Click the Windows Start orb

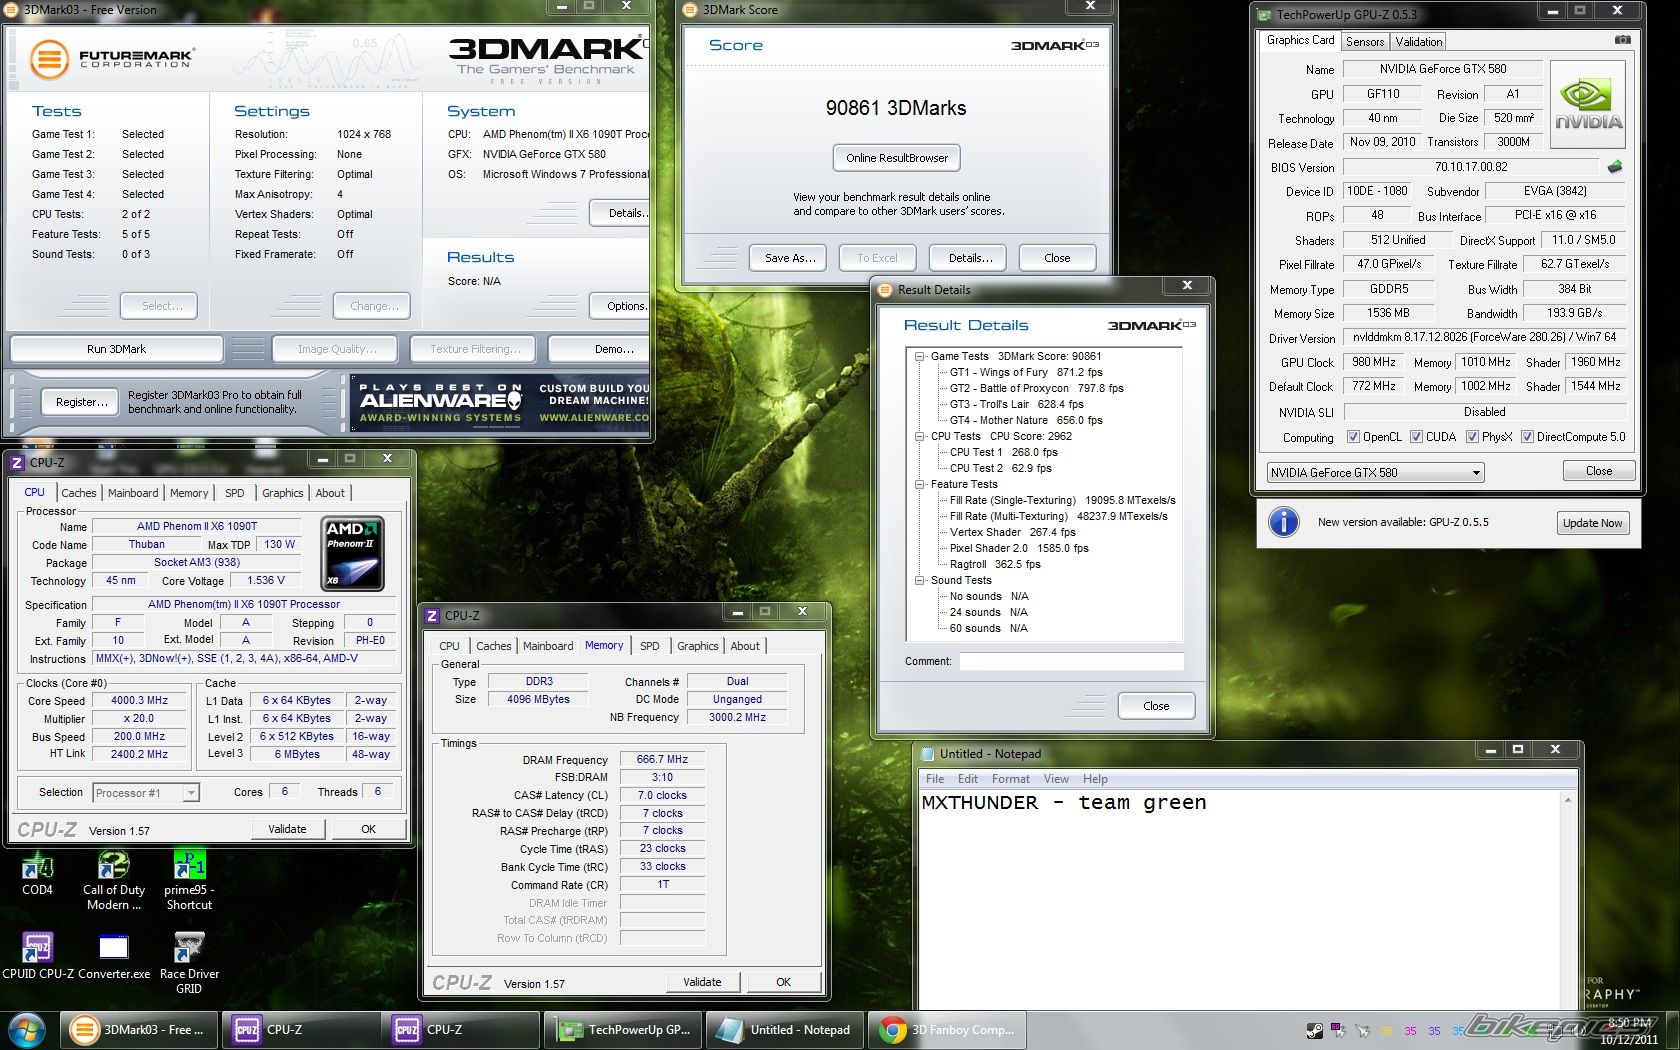tap(27, 1029)
